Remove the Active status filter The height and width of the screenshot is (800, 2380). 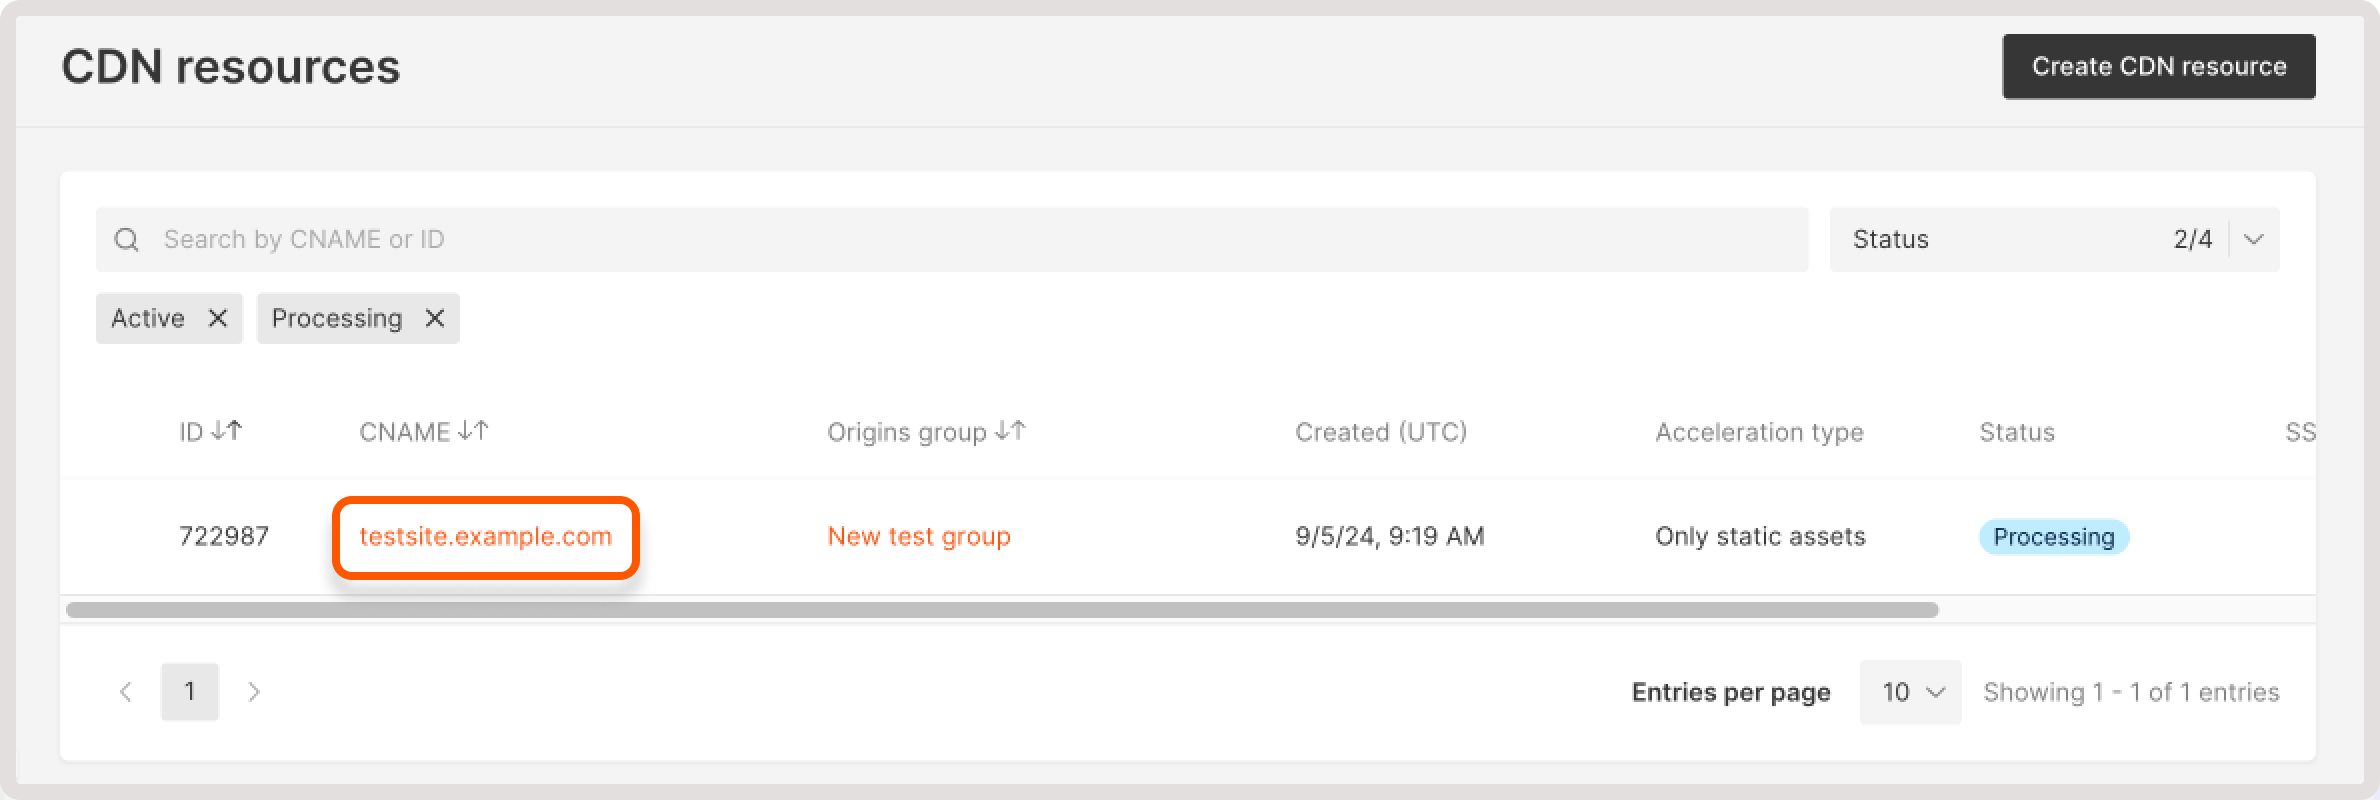tap(217, 318)
